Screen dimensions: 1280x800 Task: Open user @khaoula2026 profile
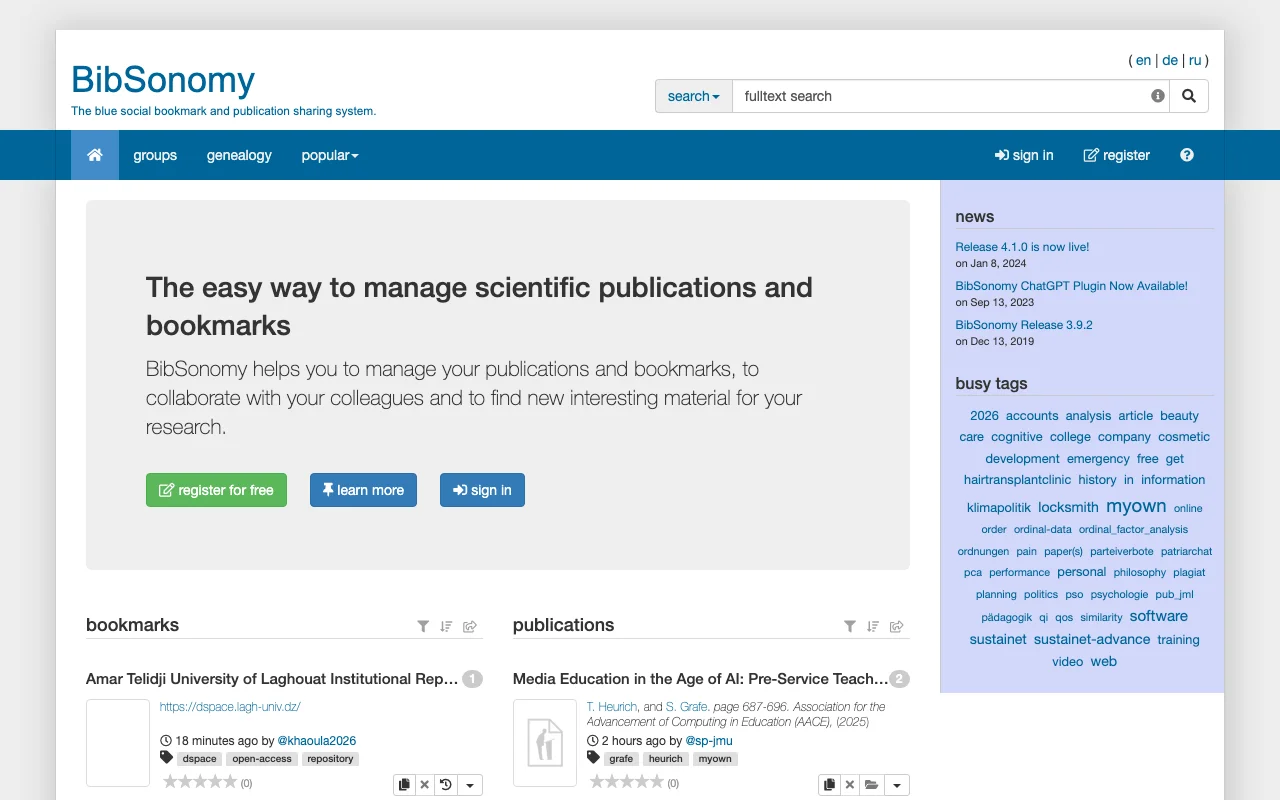point(317,741)
